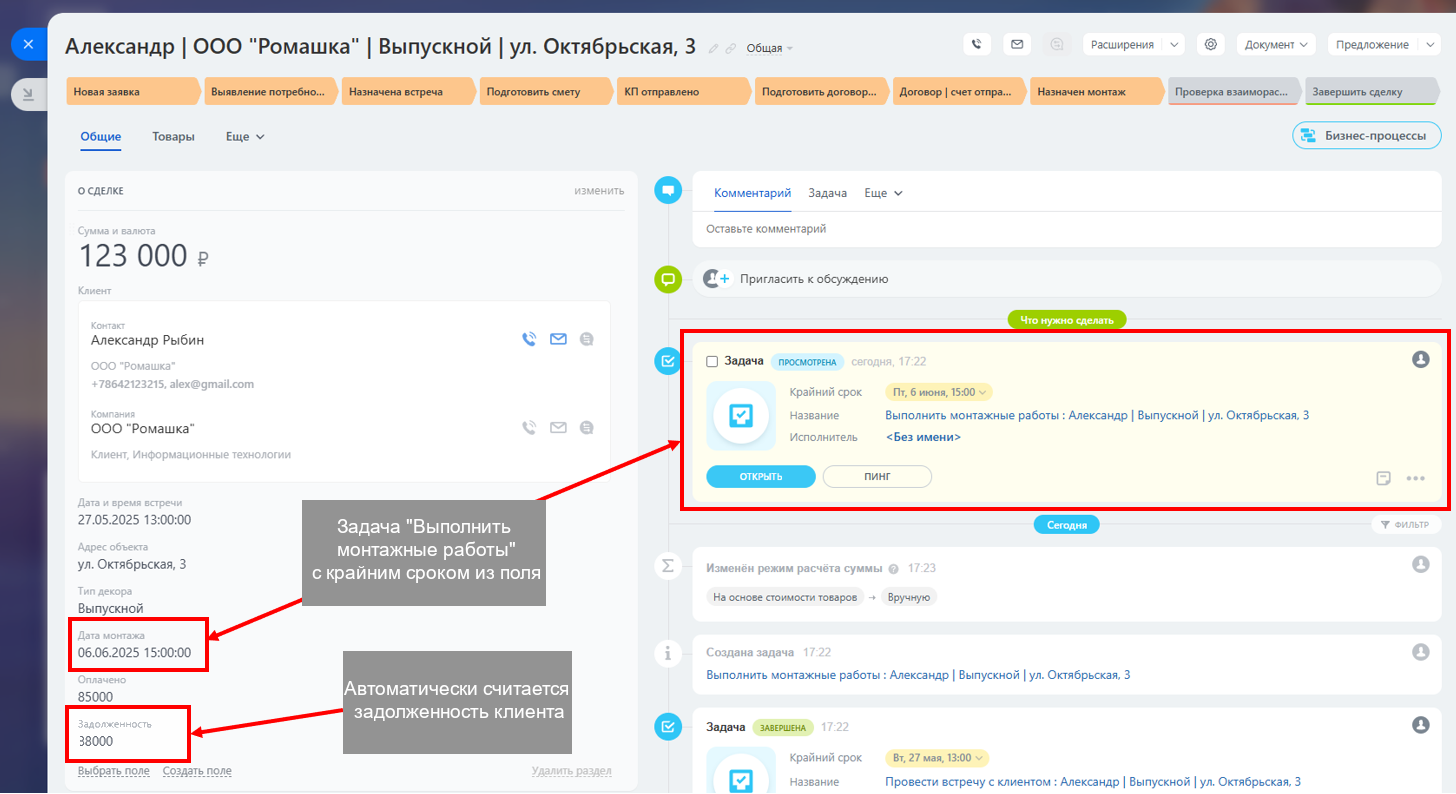Viewport: 1456px width, 794px height.
Task: Click the note icon in the yellow task card
Action: click(1384, 478)
